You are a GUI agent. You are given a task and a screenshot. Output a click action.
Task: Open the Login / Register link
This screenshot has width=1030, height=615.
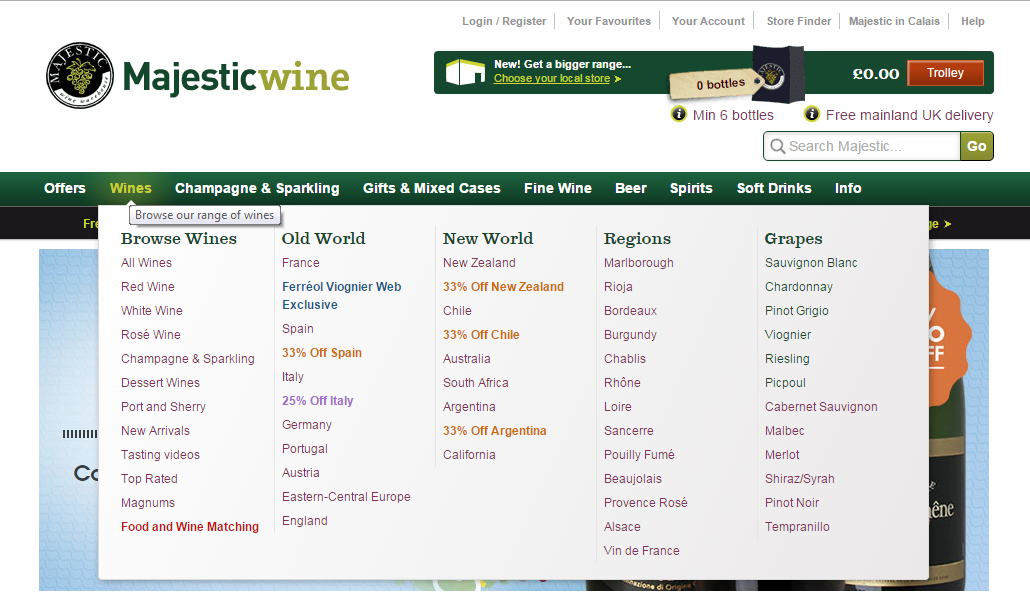(x=504, y=21)
